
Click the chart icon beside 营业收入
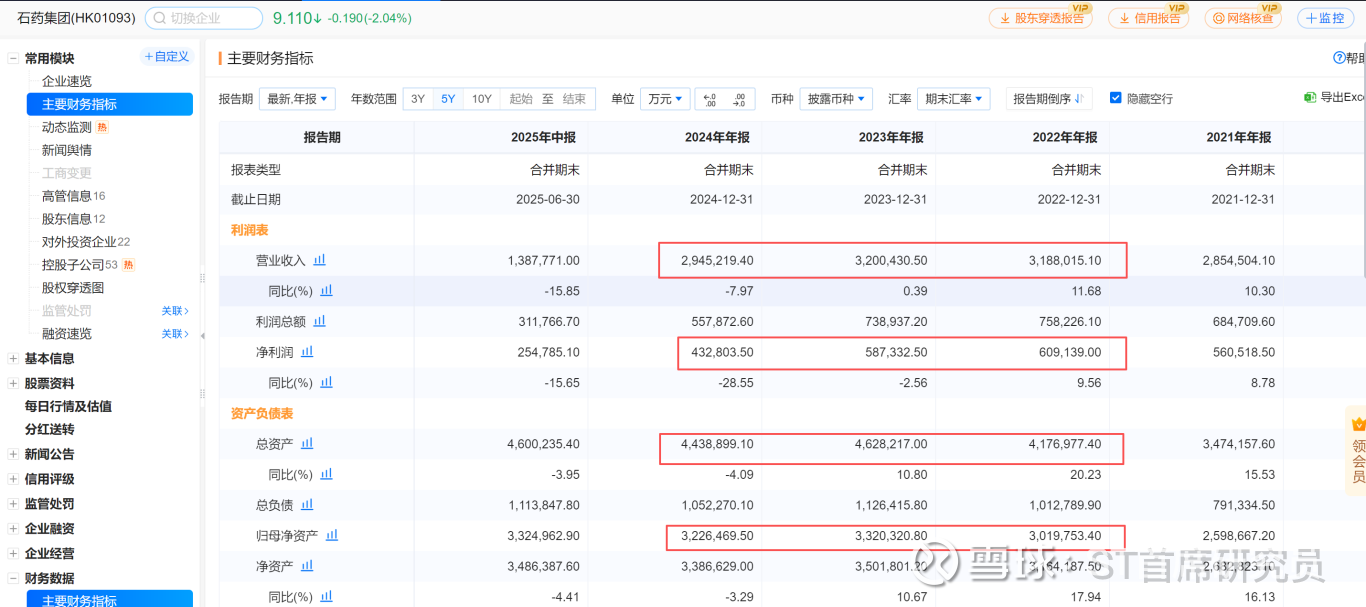coord(320,260)
